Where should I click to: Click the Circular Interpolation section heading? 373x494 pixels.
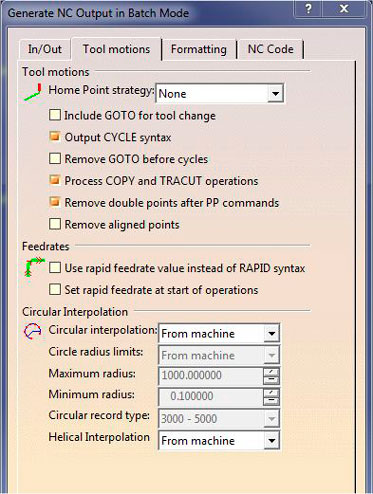click(x=75, y=312)
